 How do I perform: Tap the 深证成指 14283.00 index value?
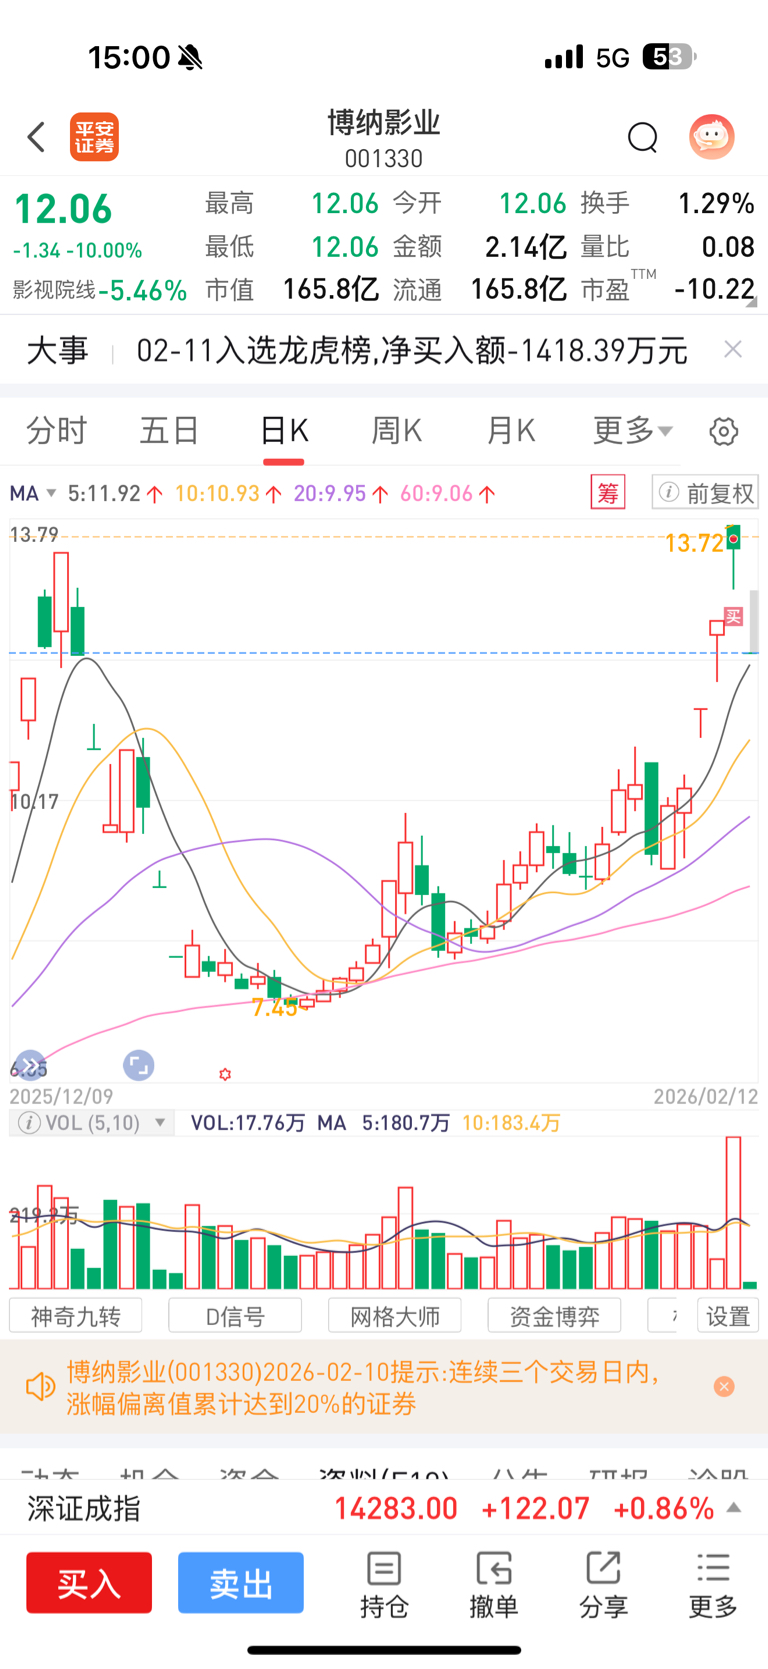tap(396, 1508)
